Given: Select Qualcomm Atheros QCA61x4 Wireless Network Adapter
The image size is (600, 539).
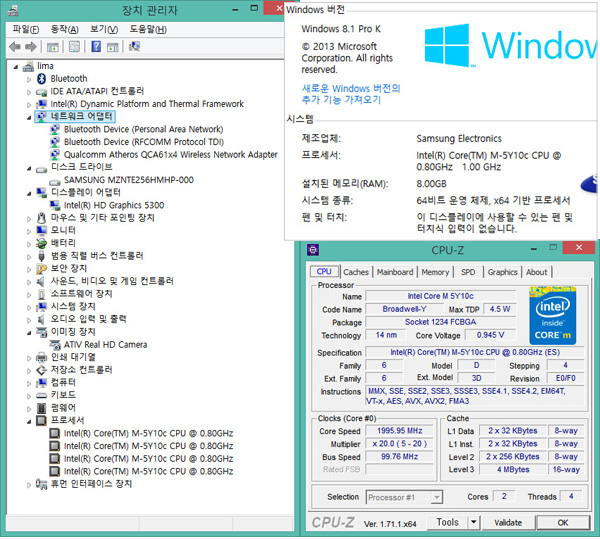Looking at the screenshot, I should pos(170,155).
